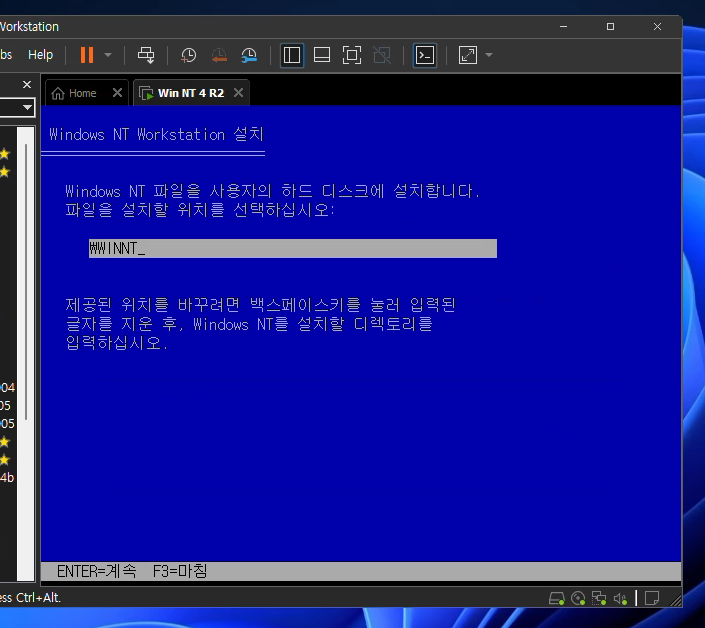Close the library side panel
705x628 pixels.
pyautogui.click(x=27, y=85)
